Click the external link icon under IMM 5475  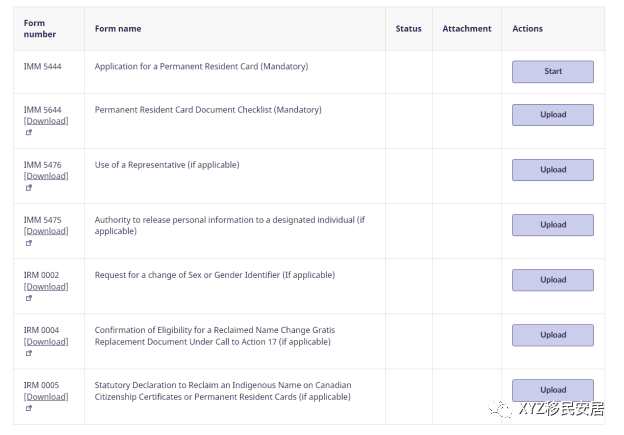(x=29, y=242)
